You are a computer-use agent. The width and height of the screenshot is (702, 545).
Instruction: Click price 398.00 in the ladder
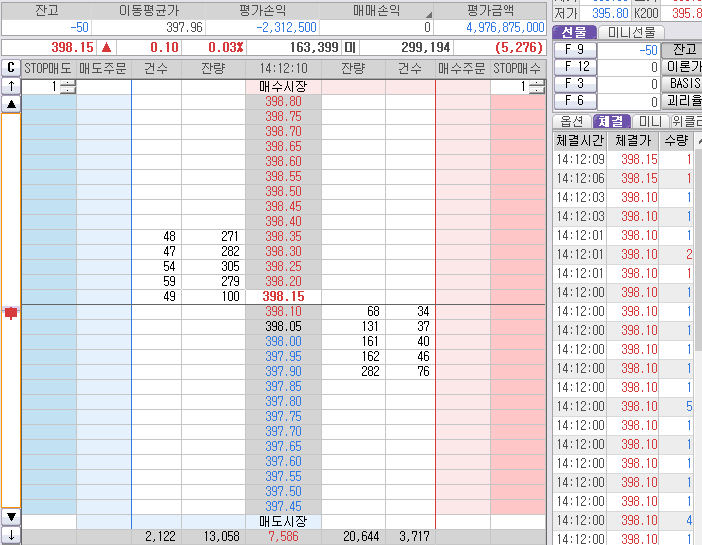283,342
